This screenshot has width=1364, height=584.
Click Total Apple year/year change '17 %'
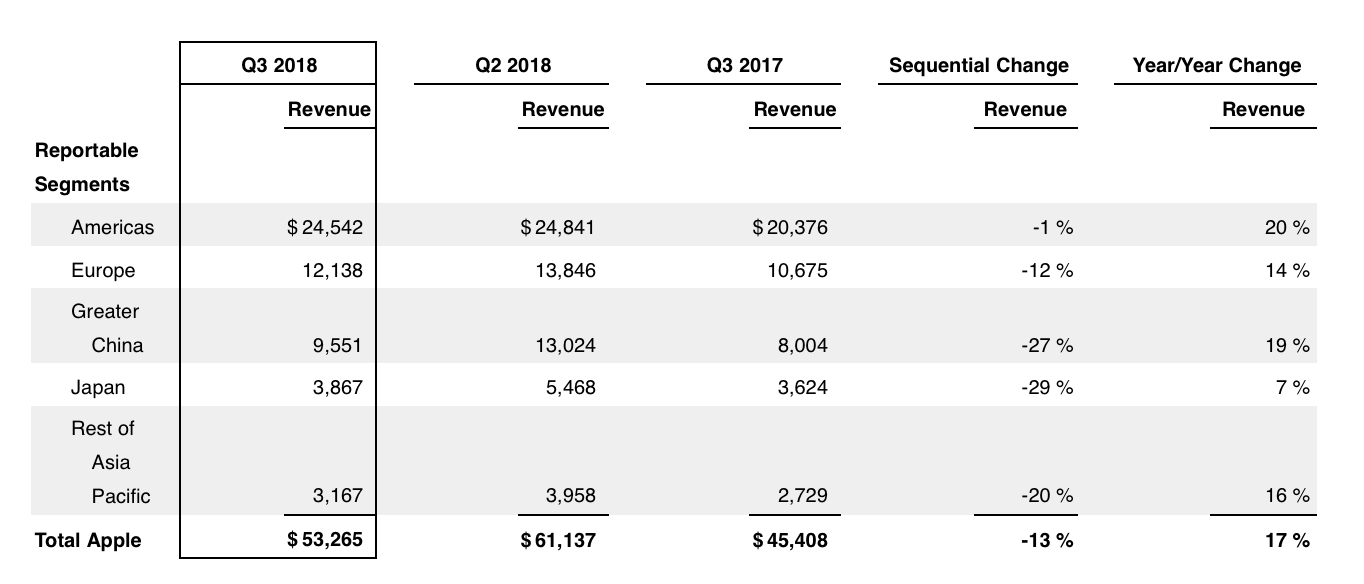click(x=1287, y=540)
